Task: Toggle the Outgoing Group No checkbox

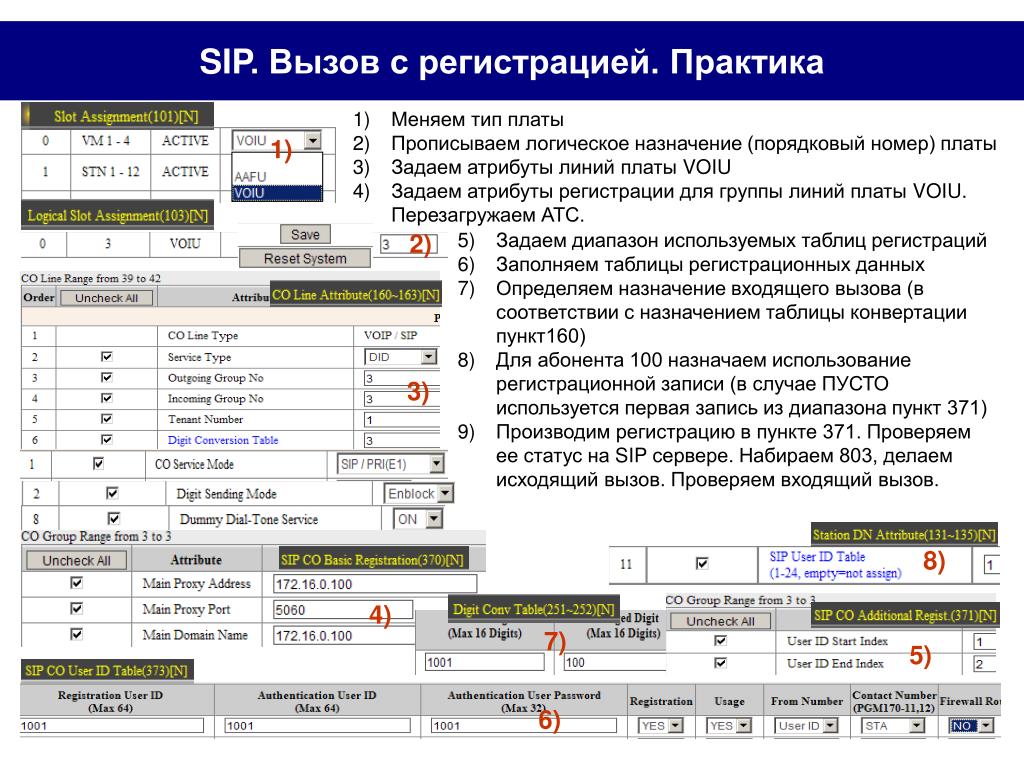Action: (x=106, y=377)
